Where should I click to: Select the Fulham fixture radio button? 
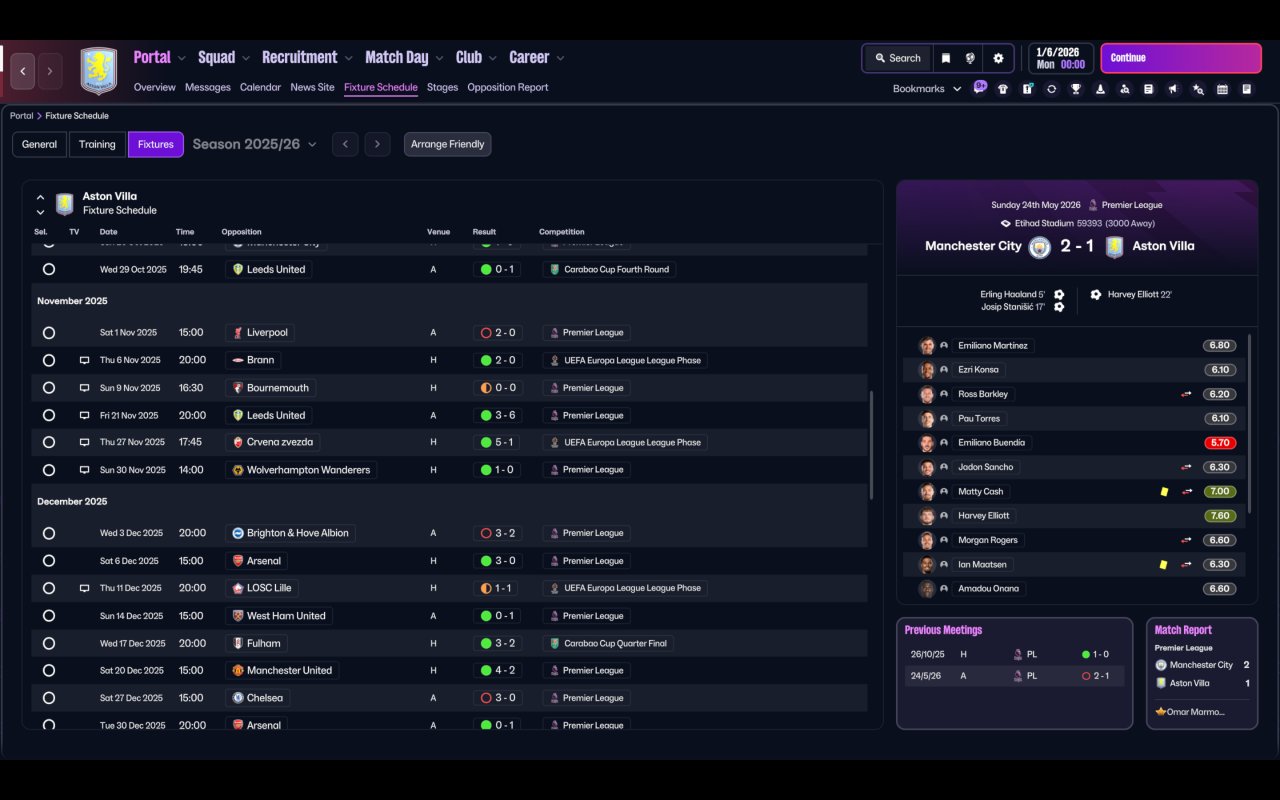49,644
